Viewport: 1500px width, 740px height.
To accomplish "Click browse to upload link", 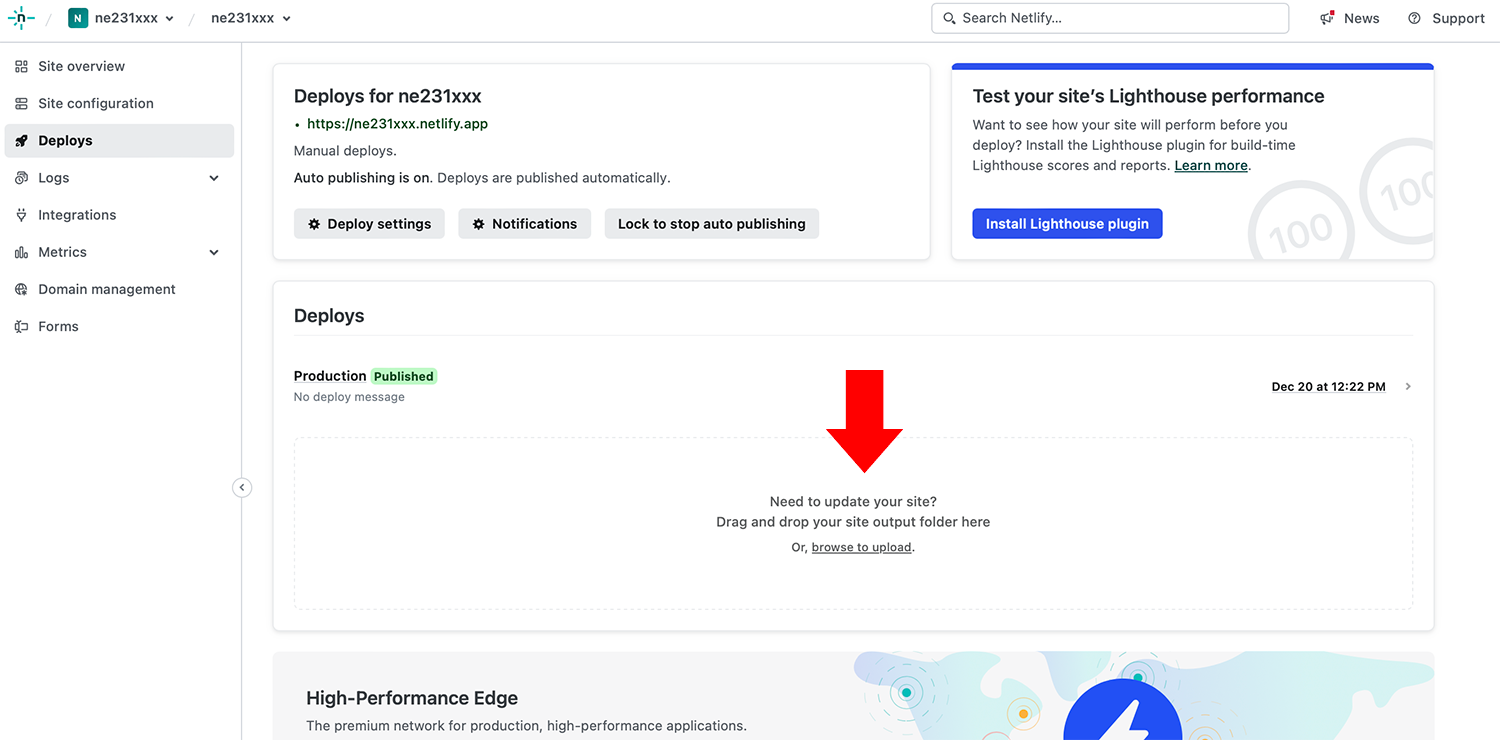I will pyautogui.click(x=862, y=548).
